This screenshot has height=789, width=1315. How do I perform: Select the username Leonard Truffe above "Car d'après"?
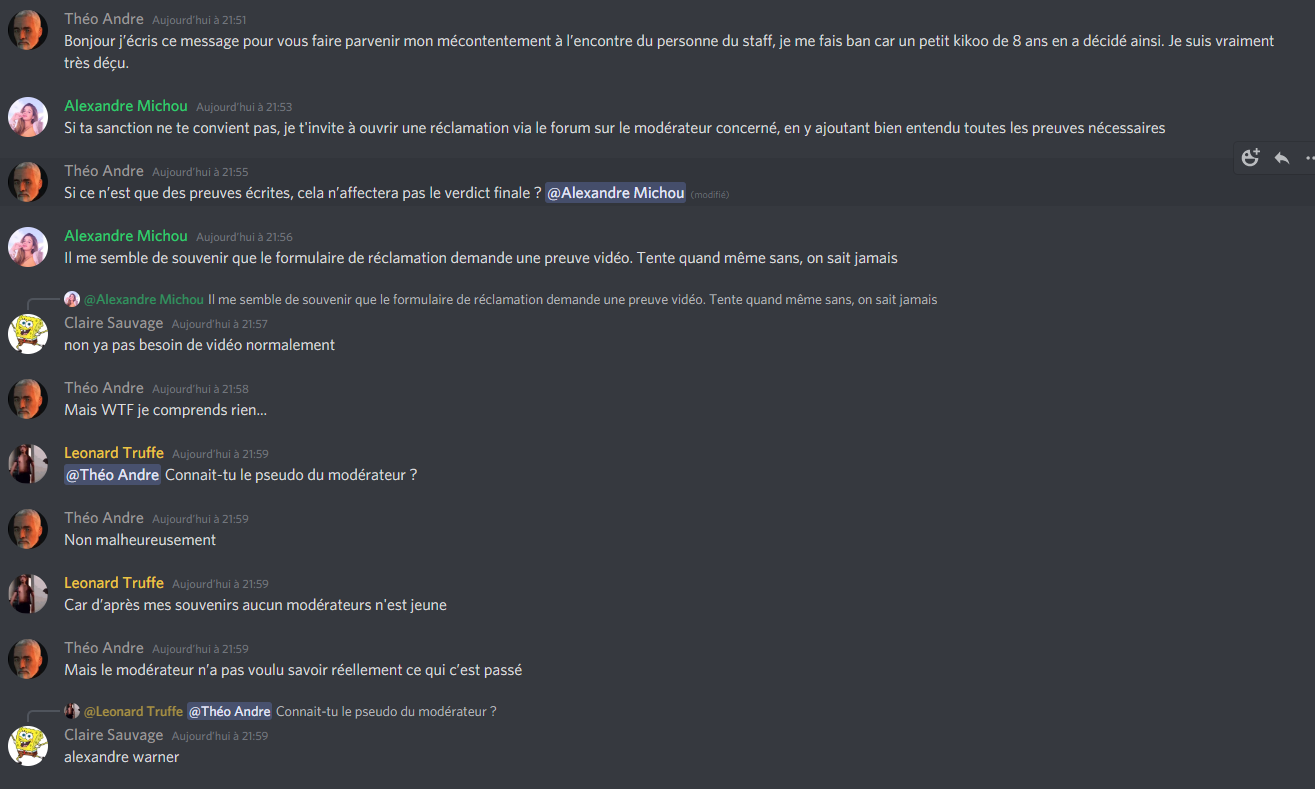click(114, 583)
